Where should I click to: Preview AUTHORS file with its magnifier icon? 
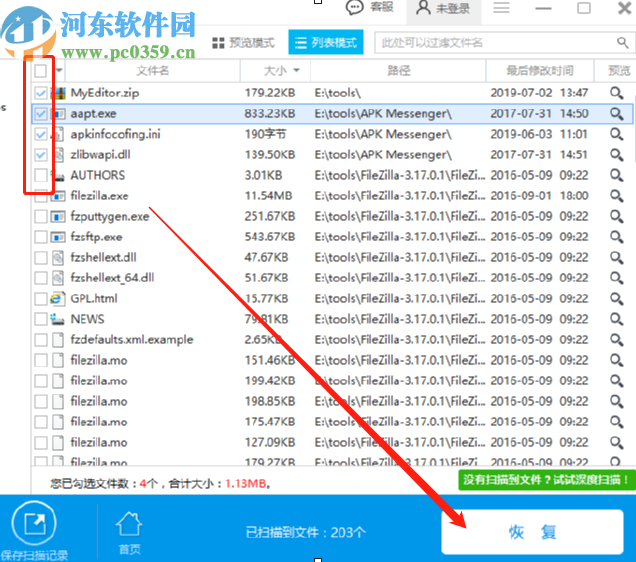[617, 176]
